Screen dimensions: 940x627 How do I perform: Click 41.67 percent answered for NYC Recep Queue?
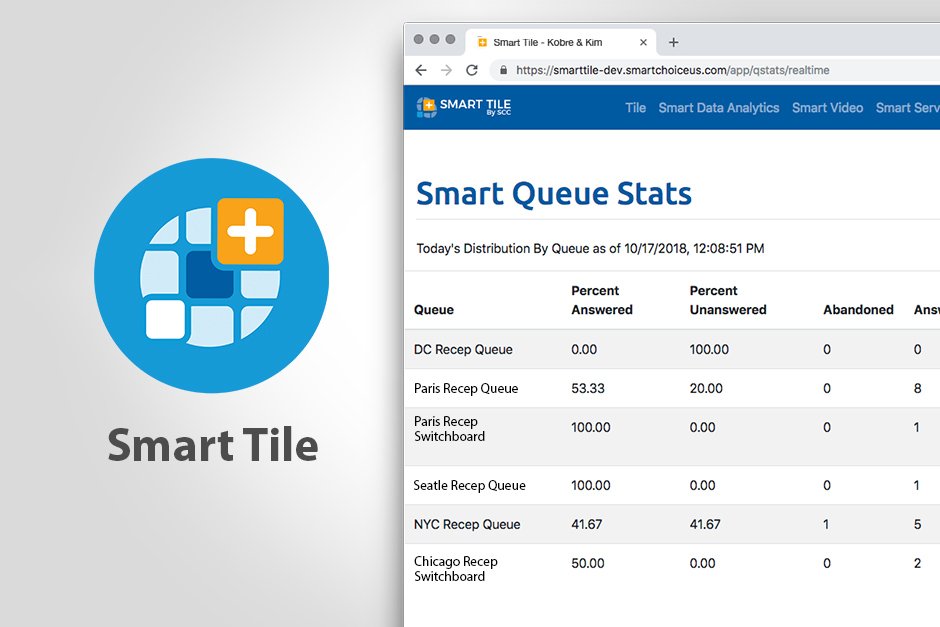tap(586, 524)
